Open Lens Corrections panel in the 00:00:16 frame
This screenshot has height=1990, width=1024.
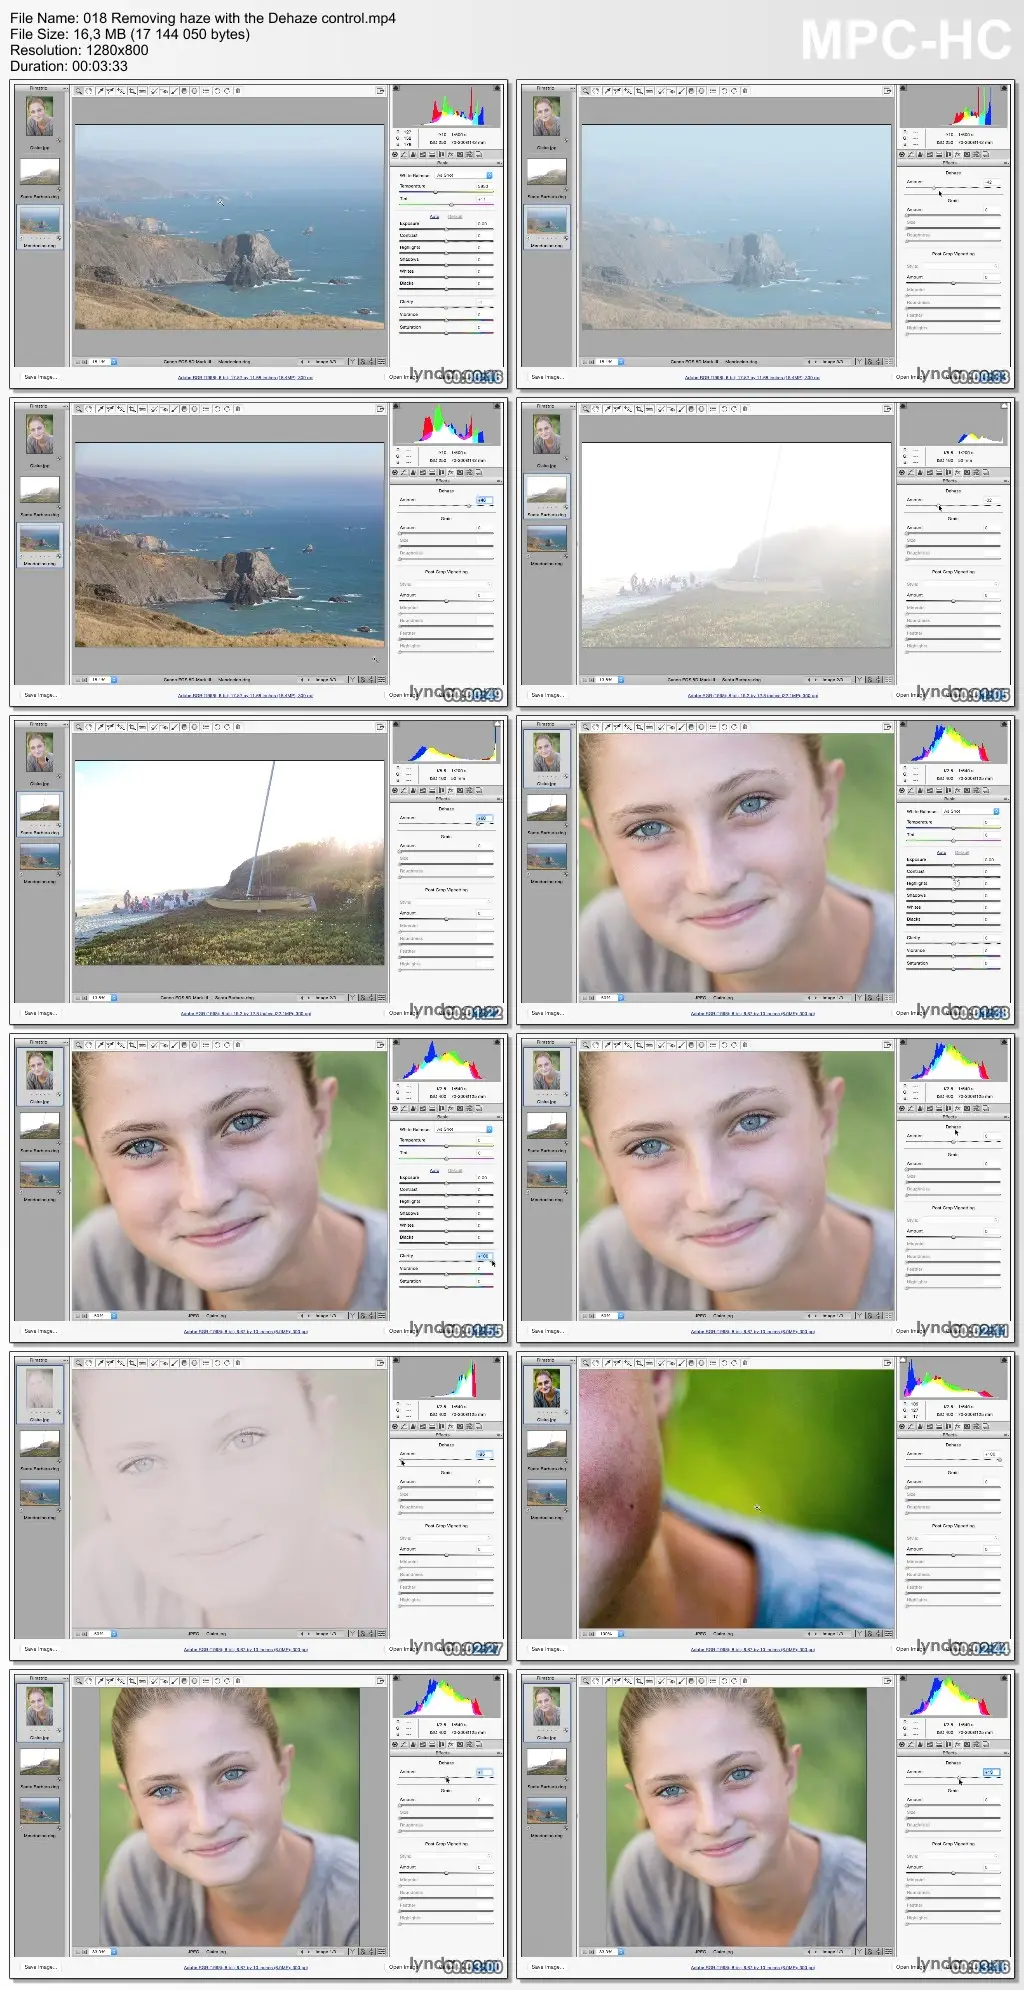pos(441,154)
